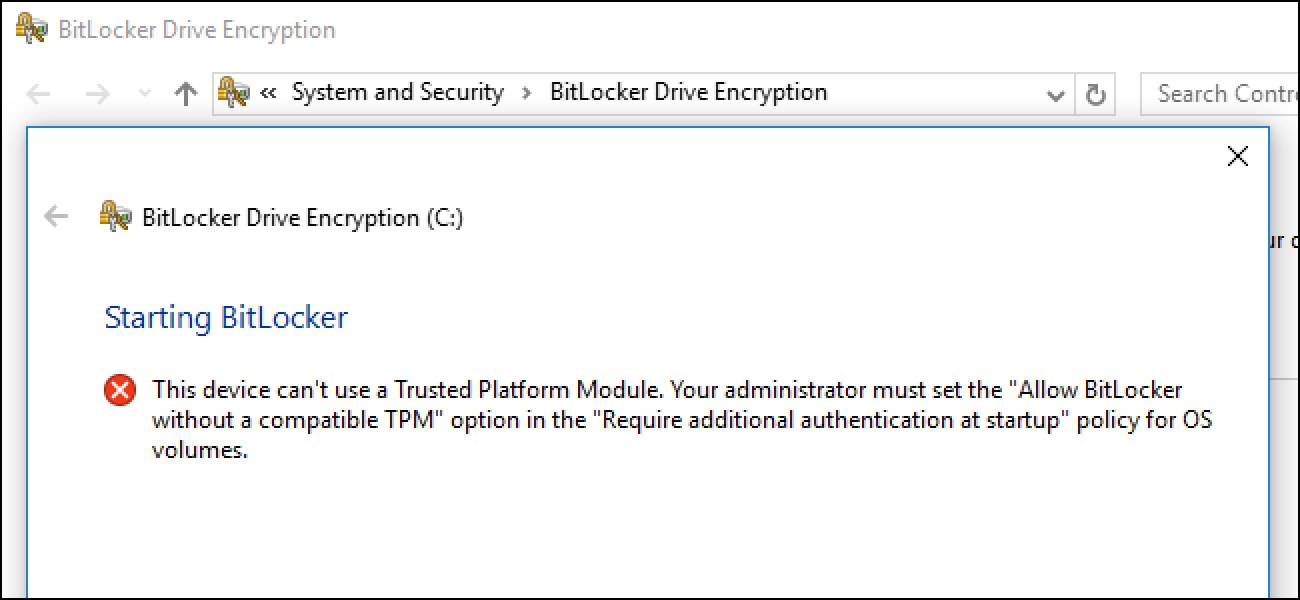Select the BitLocker Drive Encryption breadcrumb
This screenshot has height=600, width=1300.
[688, 93]
